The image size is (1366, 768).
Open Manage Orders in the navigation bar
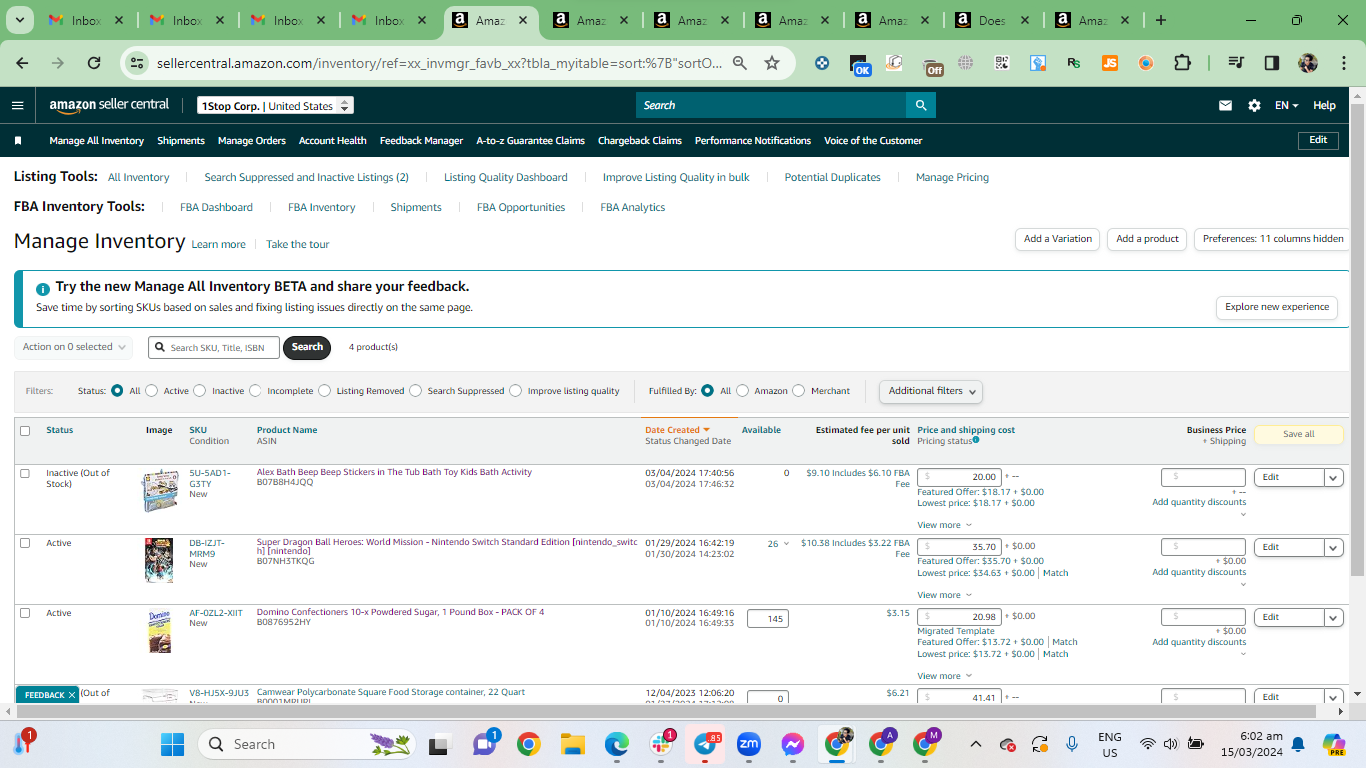[x=252, y=141]
